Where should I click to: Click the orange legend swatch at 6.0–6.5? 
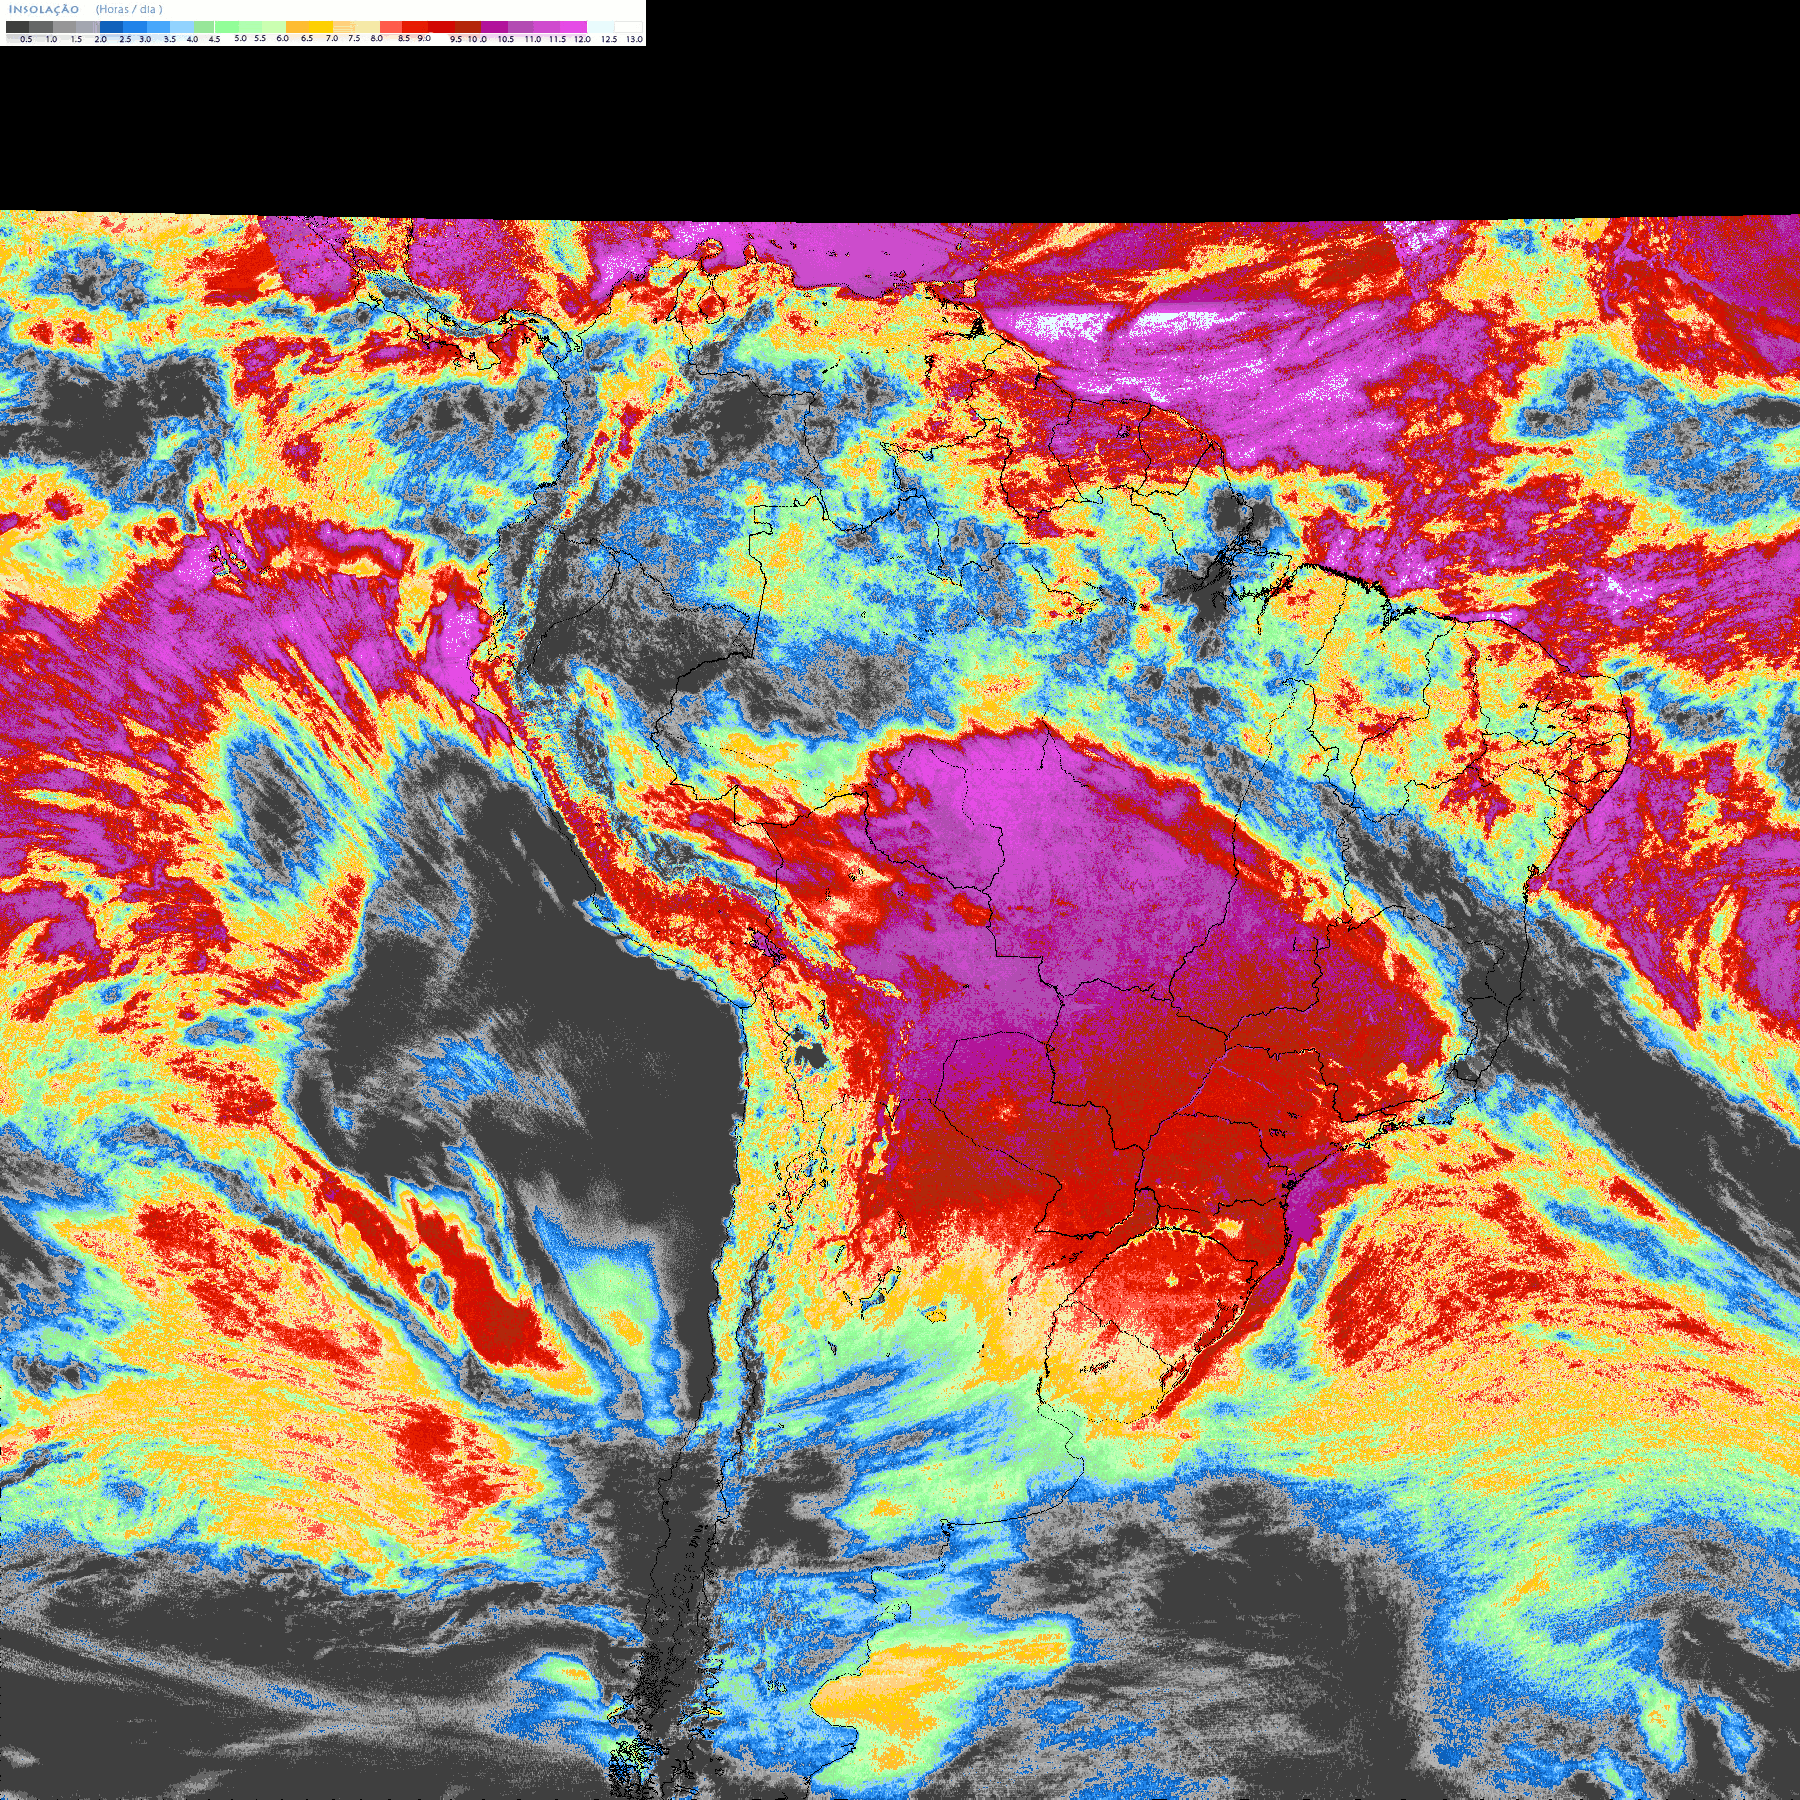[298, 27]
